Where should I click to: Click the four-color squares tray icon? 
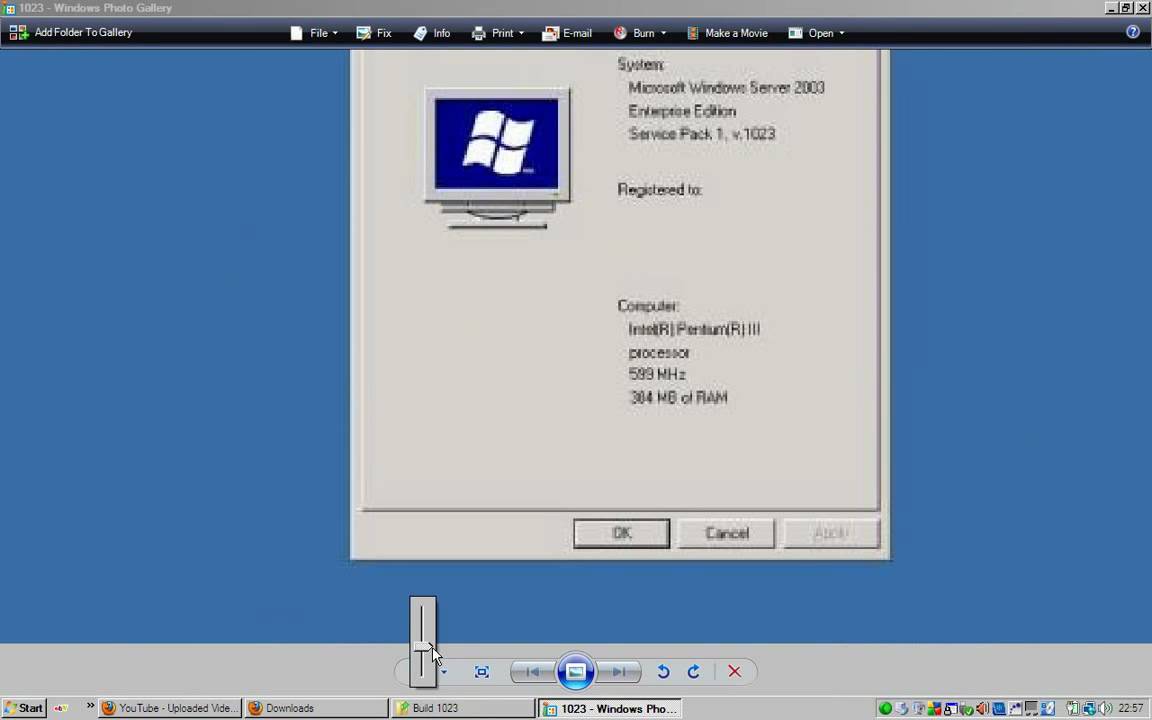(x=935, y=708)
